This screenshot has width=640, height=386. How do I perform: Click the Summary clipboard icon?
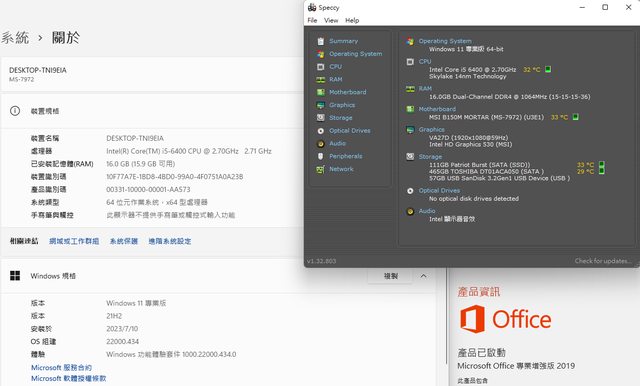(321, 41)
